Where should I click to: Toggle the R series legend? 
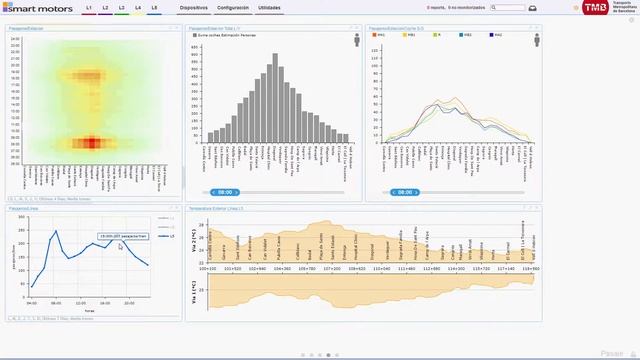tap(437, 35)
